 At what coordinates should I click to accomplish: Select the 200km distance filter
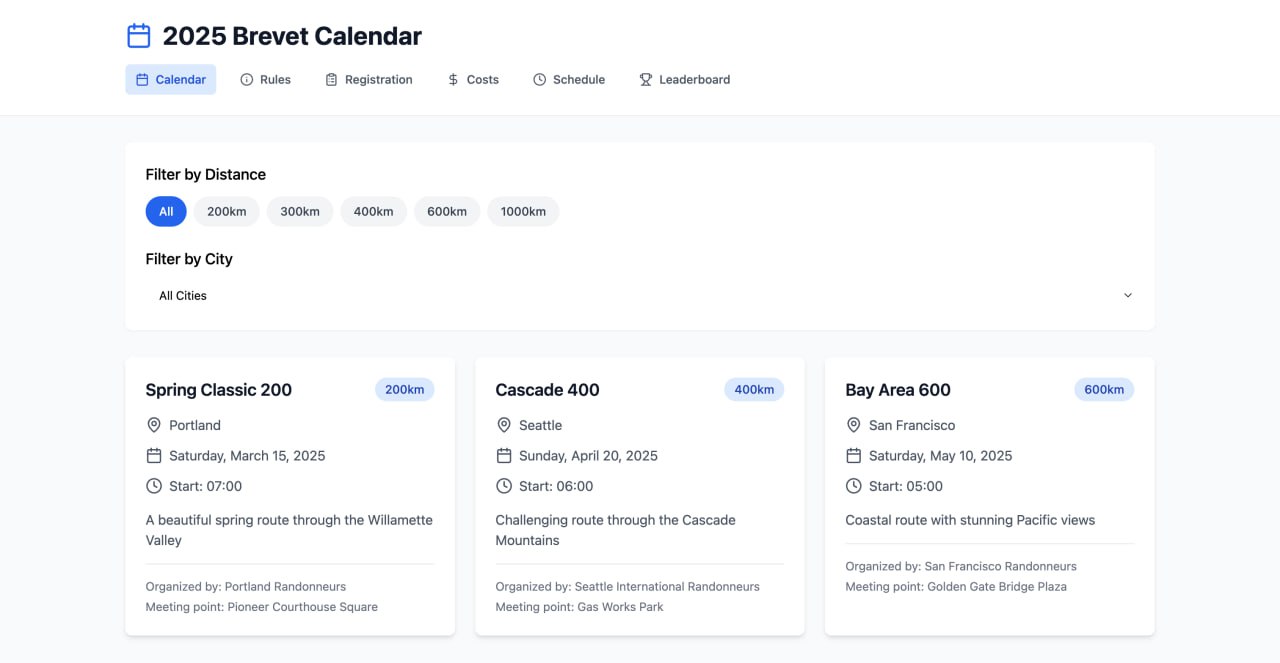coord(227,211)
